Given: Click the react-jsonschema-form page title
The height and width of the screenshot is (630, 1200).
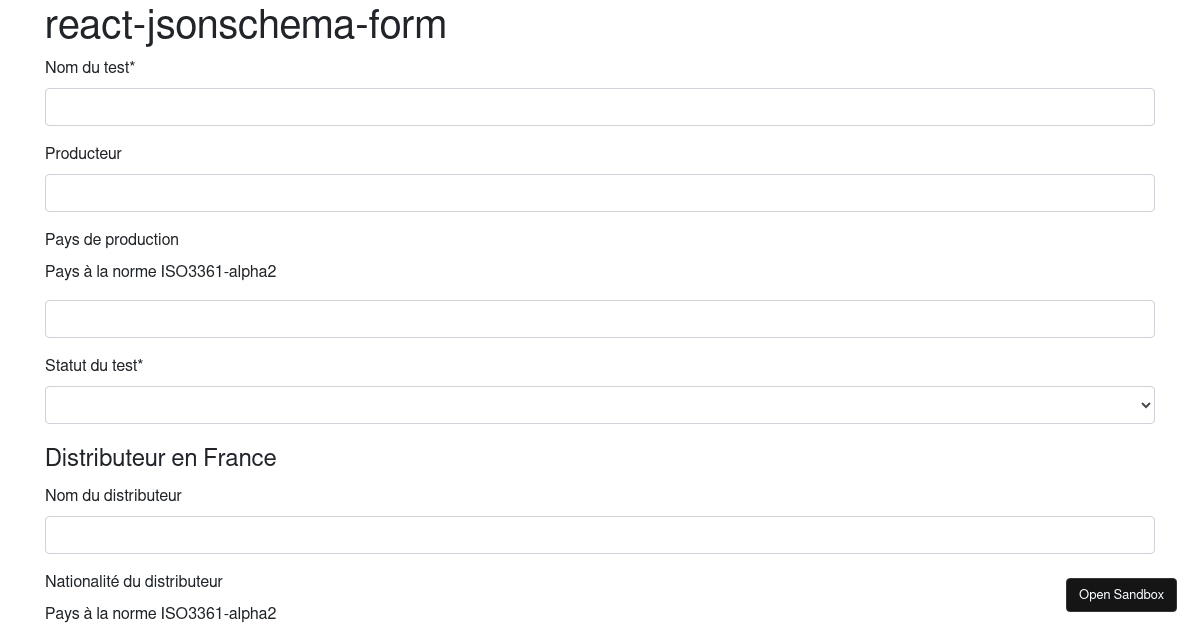Looking at the screenshot, I should [x=246, y=25].
